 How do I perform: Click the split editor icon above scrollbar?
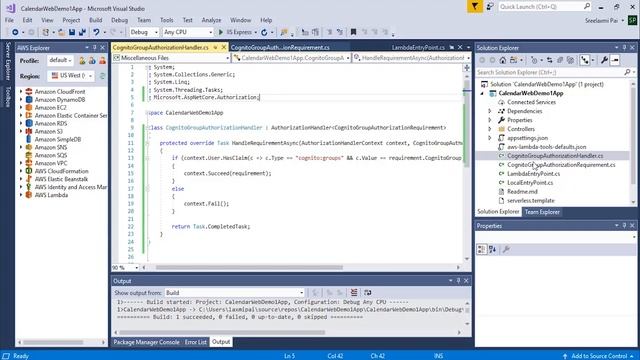click(467, 68)
